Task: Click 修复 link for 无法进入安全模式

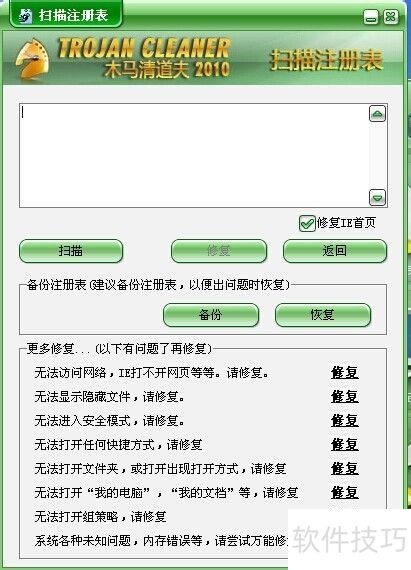Action: (344, 421)
